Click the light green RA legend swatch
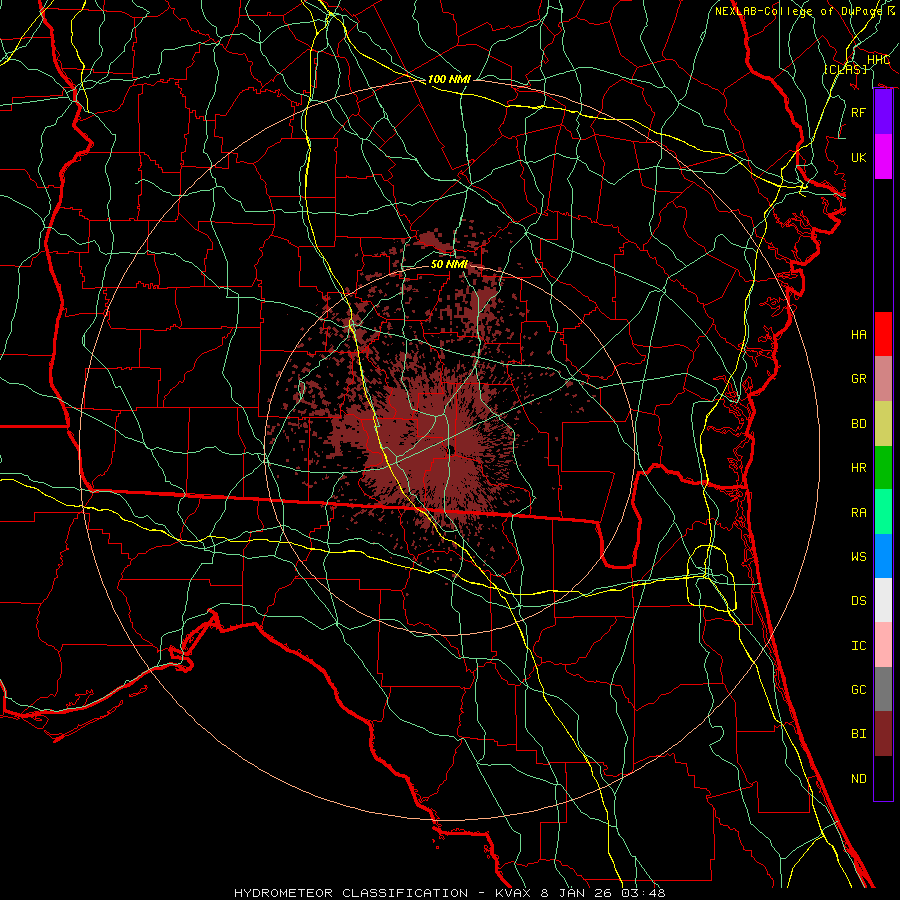900x900 pixels. (883, 512)
